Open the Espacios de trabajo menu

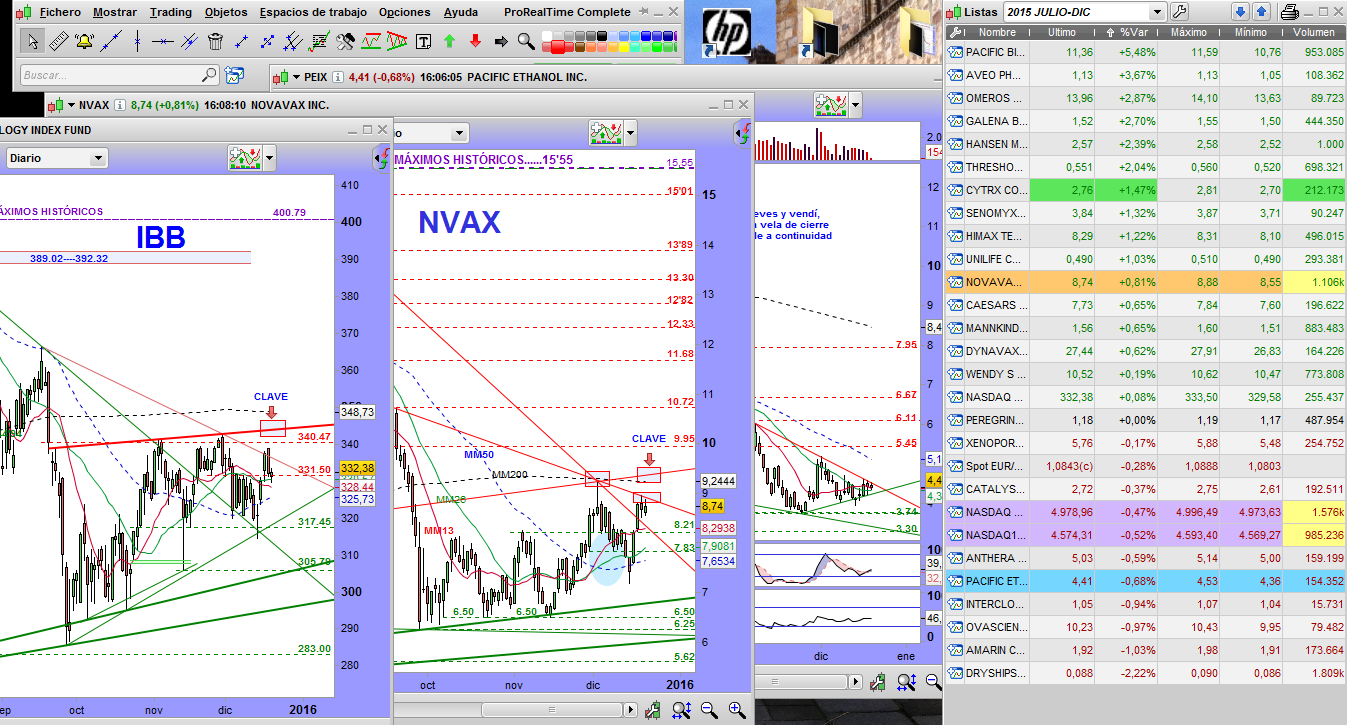click(x=313, y=12)
